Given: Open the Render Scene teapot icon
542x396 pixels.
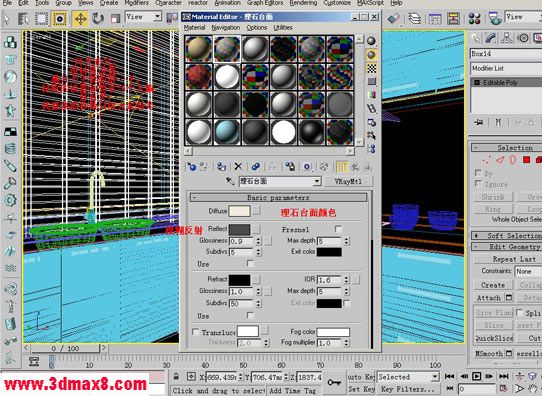Looking at the screenshot, I should (495, 18).
